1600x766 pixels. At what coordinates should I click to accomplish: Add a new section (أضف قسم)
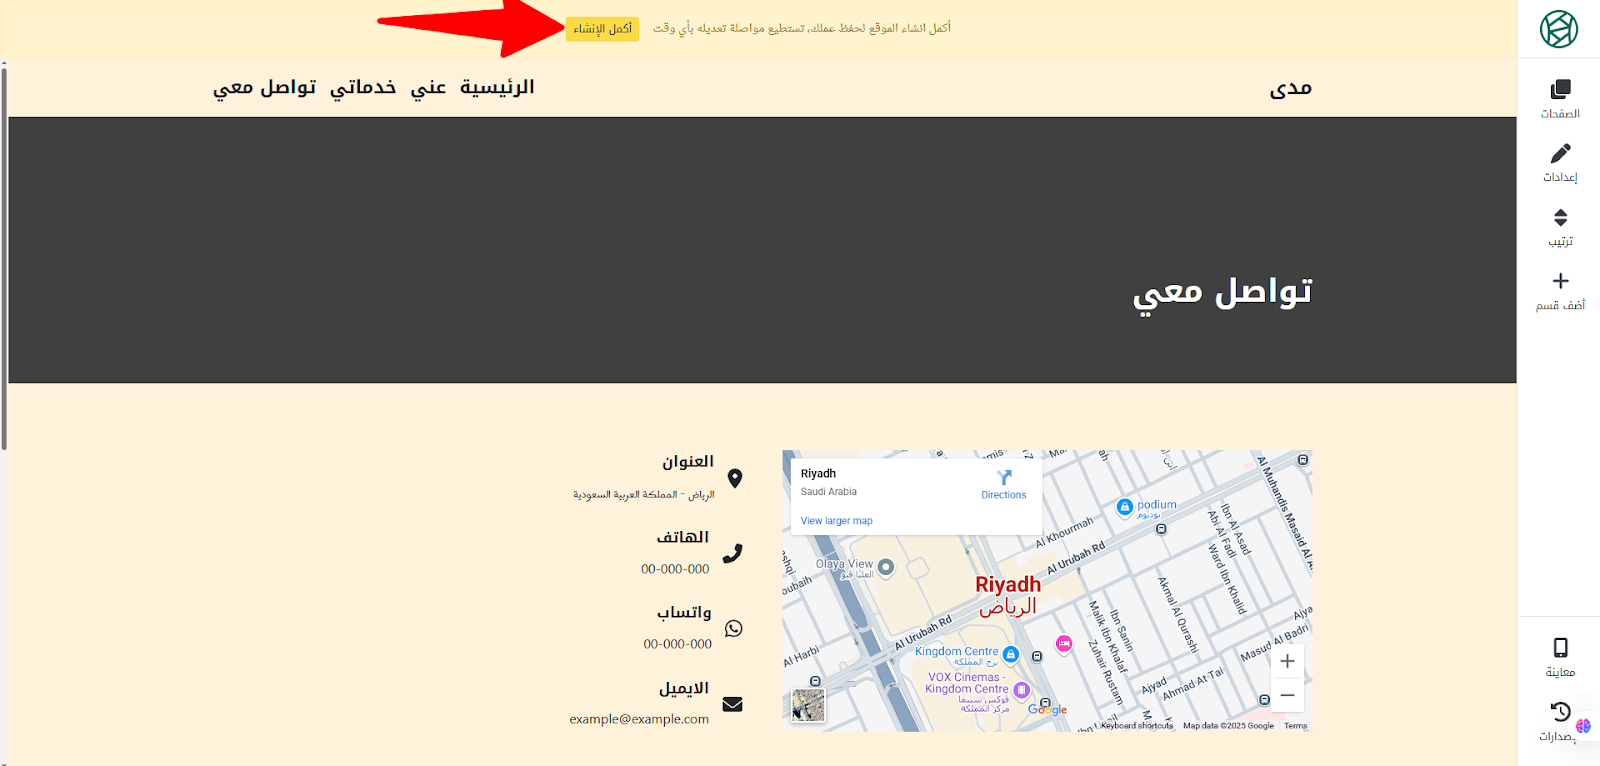1560,281
